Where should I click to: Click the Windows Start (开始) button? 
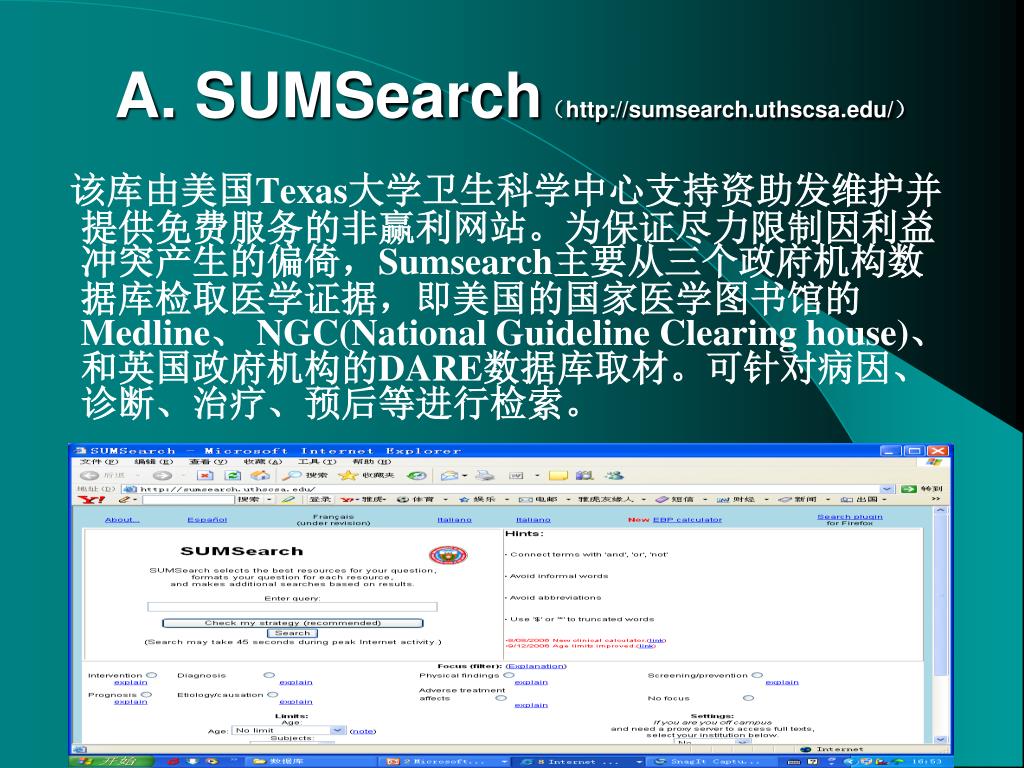click(x=112, y=761)
